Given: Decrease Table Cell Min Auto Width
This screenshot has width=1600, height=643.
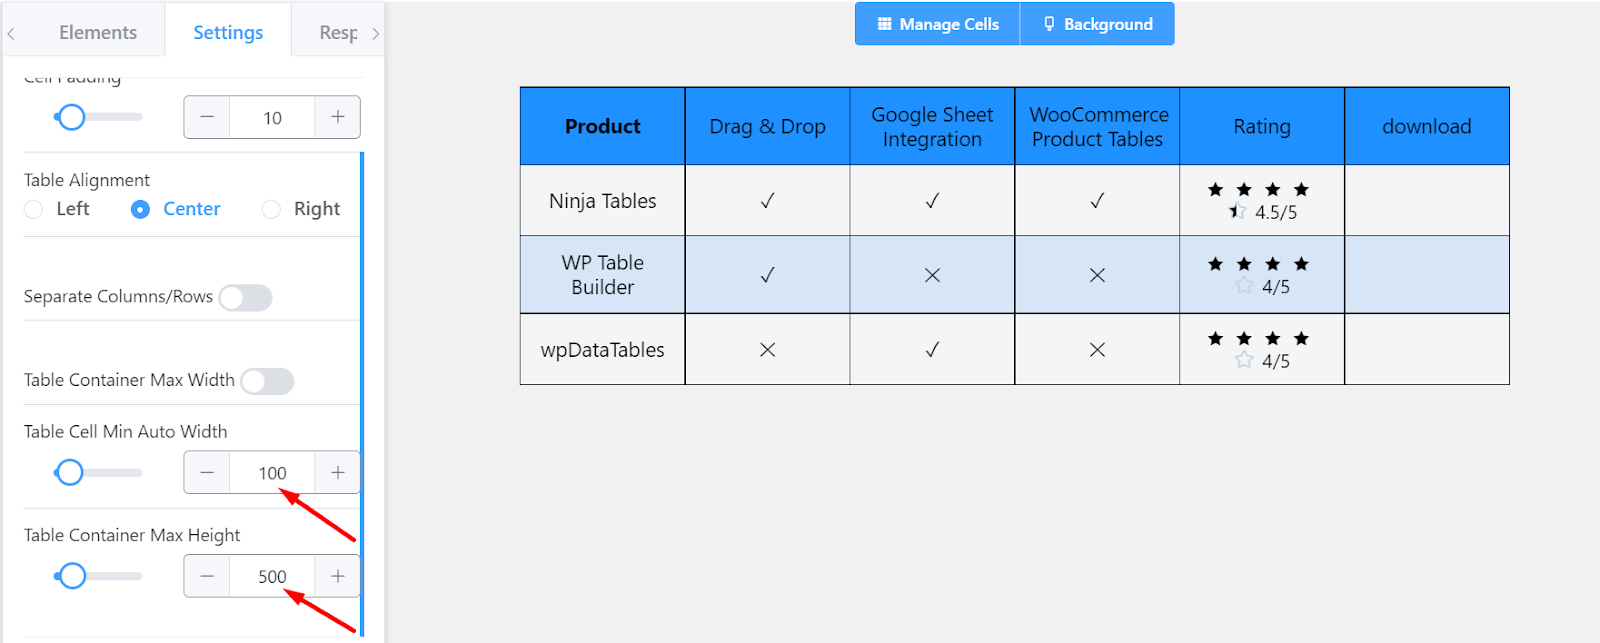Looking at the screenshot, I should (207, 473).
